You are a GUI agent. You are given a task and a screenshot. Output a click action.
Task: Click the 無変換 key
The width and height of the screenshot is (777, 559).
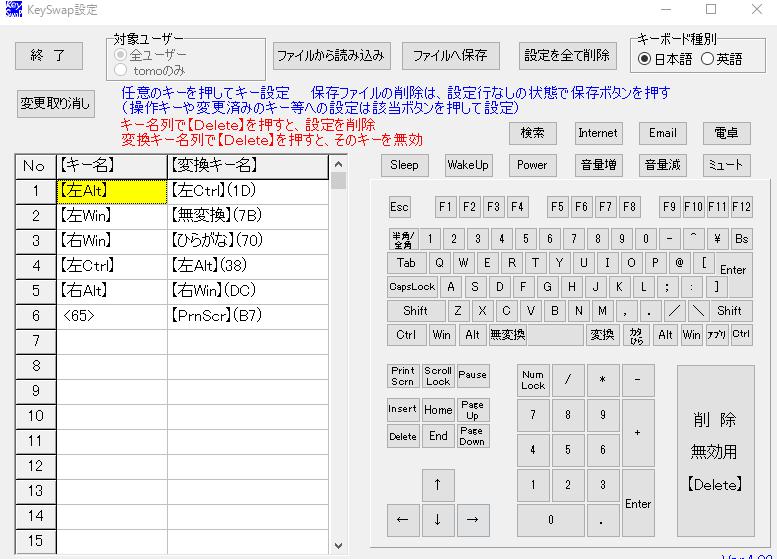click(x=508, y=335)
